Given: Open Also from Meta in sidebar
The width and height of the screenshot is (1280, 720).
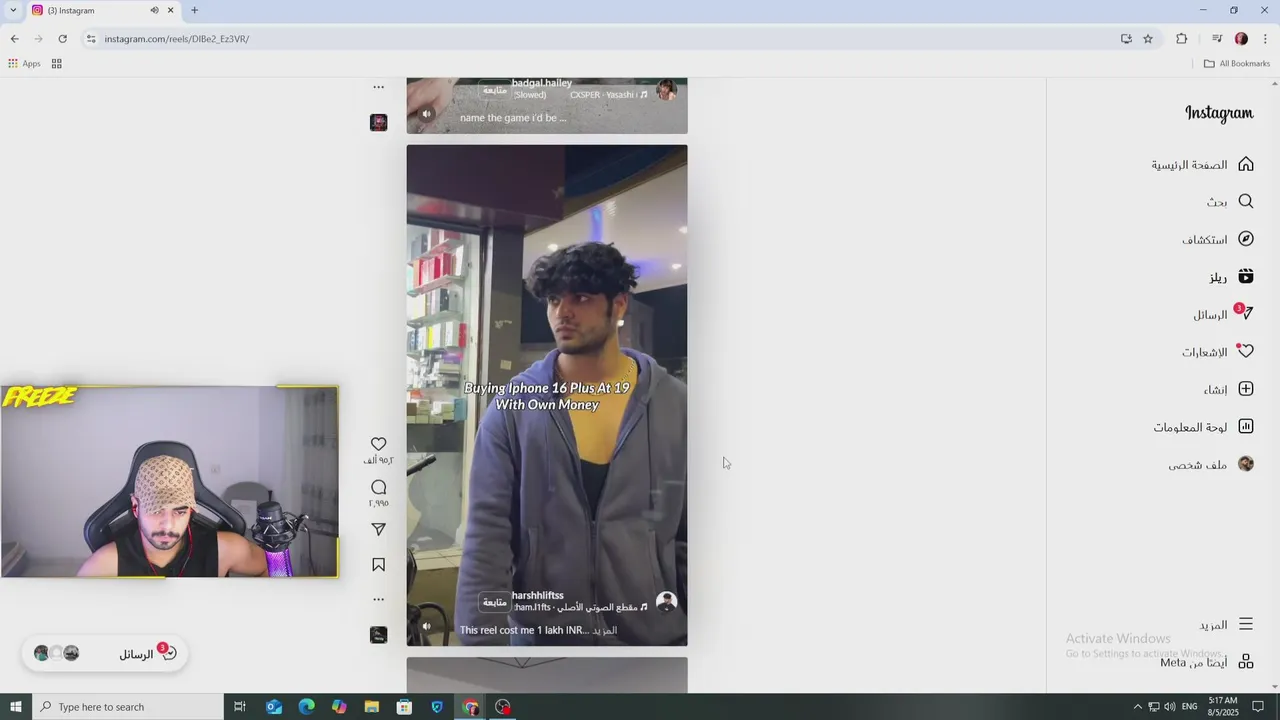Looking at the screenshot, I should tap(1207, 662).
